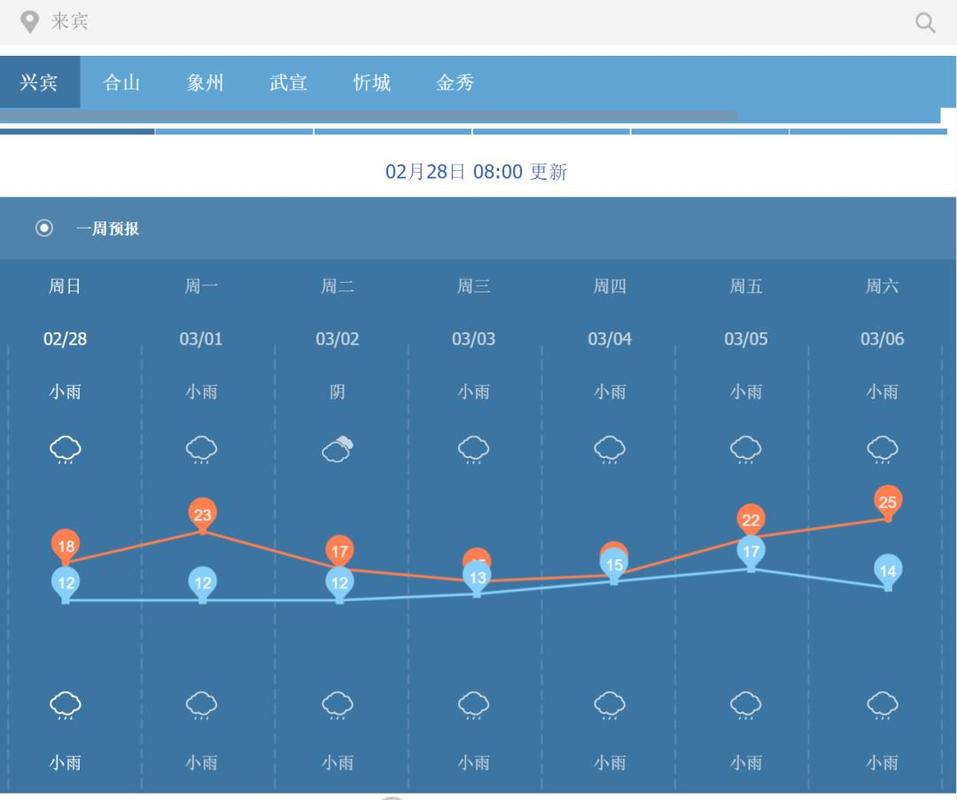Click the blue 12 low marker for 02/28
The image size is (957, 800).
pos(66,583)
